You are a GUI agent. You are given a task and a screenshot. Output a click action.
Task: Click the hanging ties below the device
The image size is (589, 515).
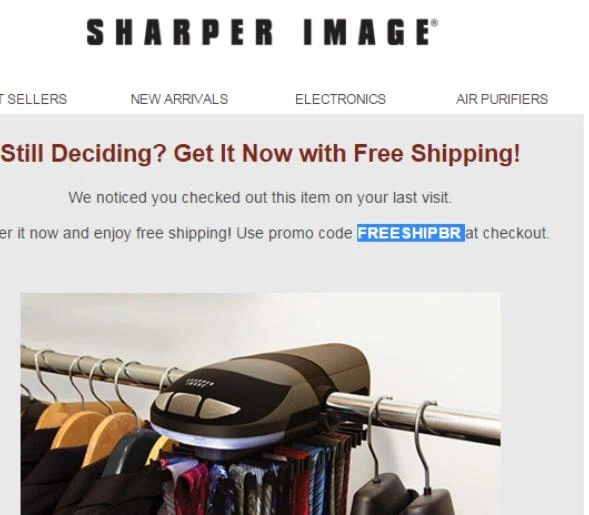pos(255,479)
